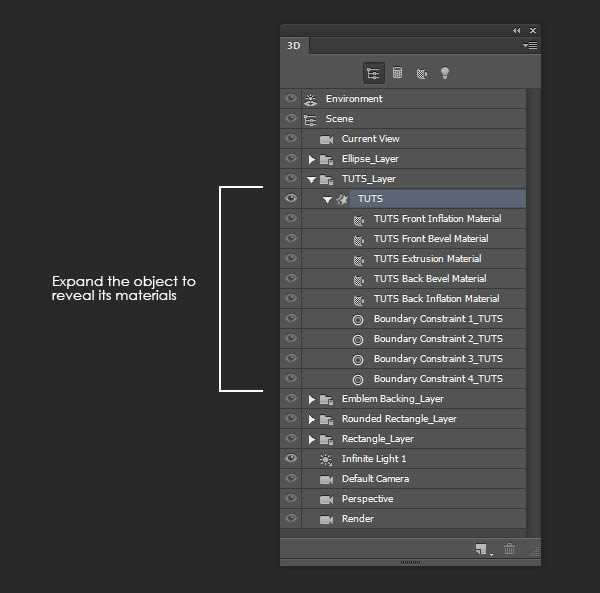Image resolution: width=600 pixels, height=593 pixels.
Task: Select the Environment row
Action: pos(414,99)
